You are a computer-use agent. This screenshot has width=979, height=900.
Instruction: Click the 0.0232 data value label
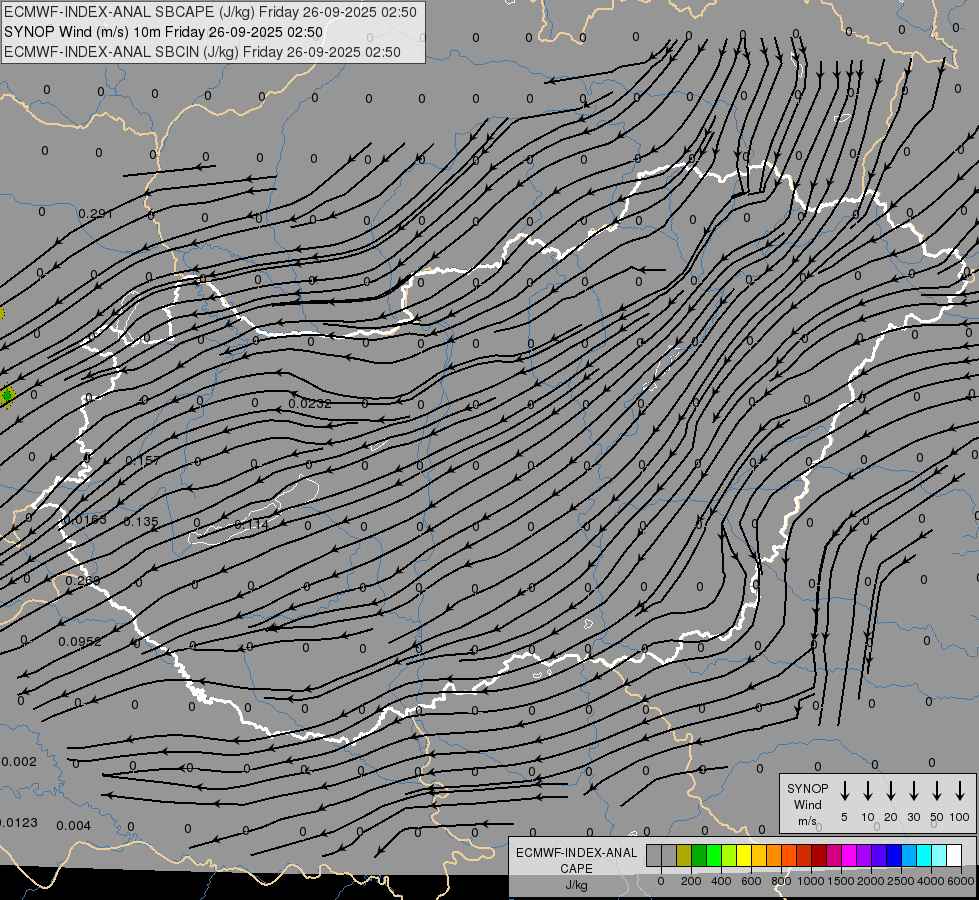309,403
